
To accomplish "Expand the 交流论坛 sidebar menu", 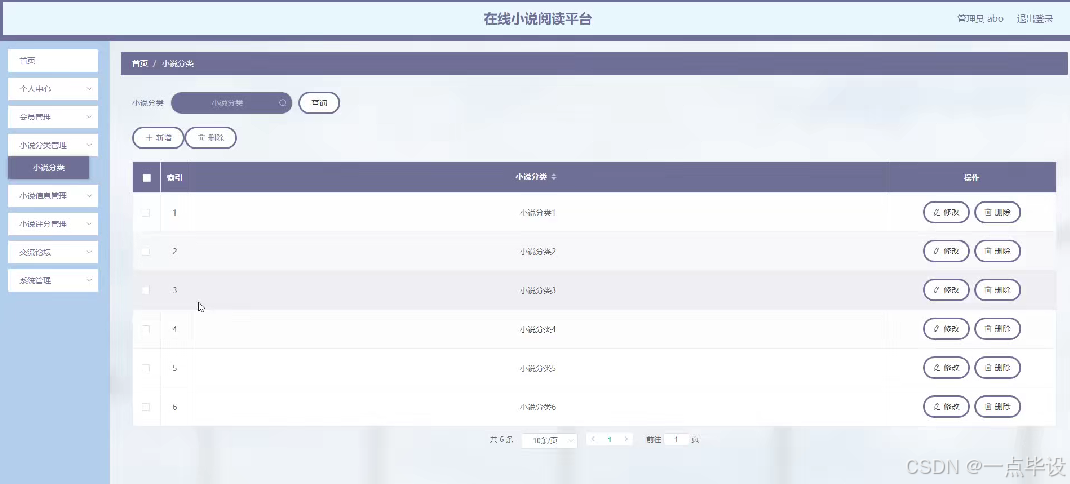I will [53, 252].
